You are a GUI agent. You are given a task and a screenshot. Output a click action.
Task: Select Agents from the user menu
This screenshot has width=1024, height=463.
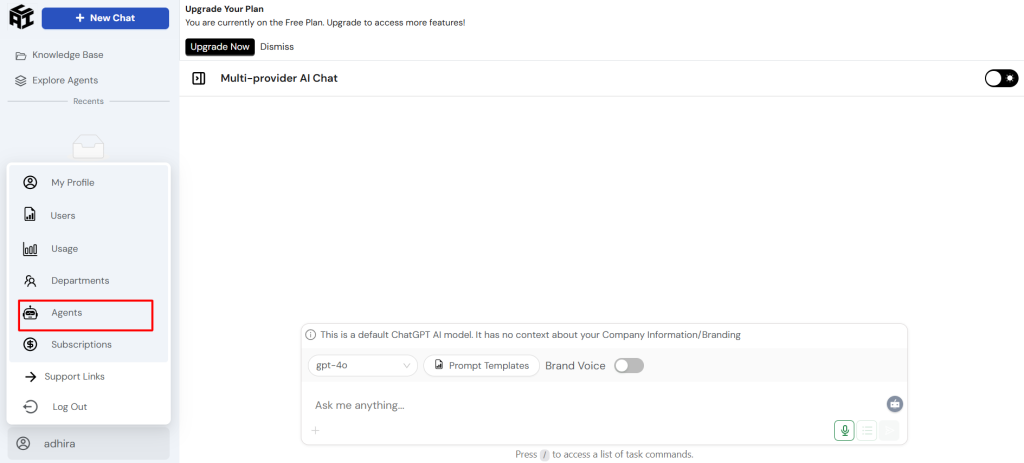[86, 313]
